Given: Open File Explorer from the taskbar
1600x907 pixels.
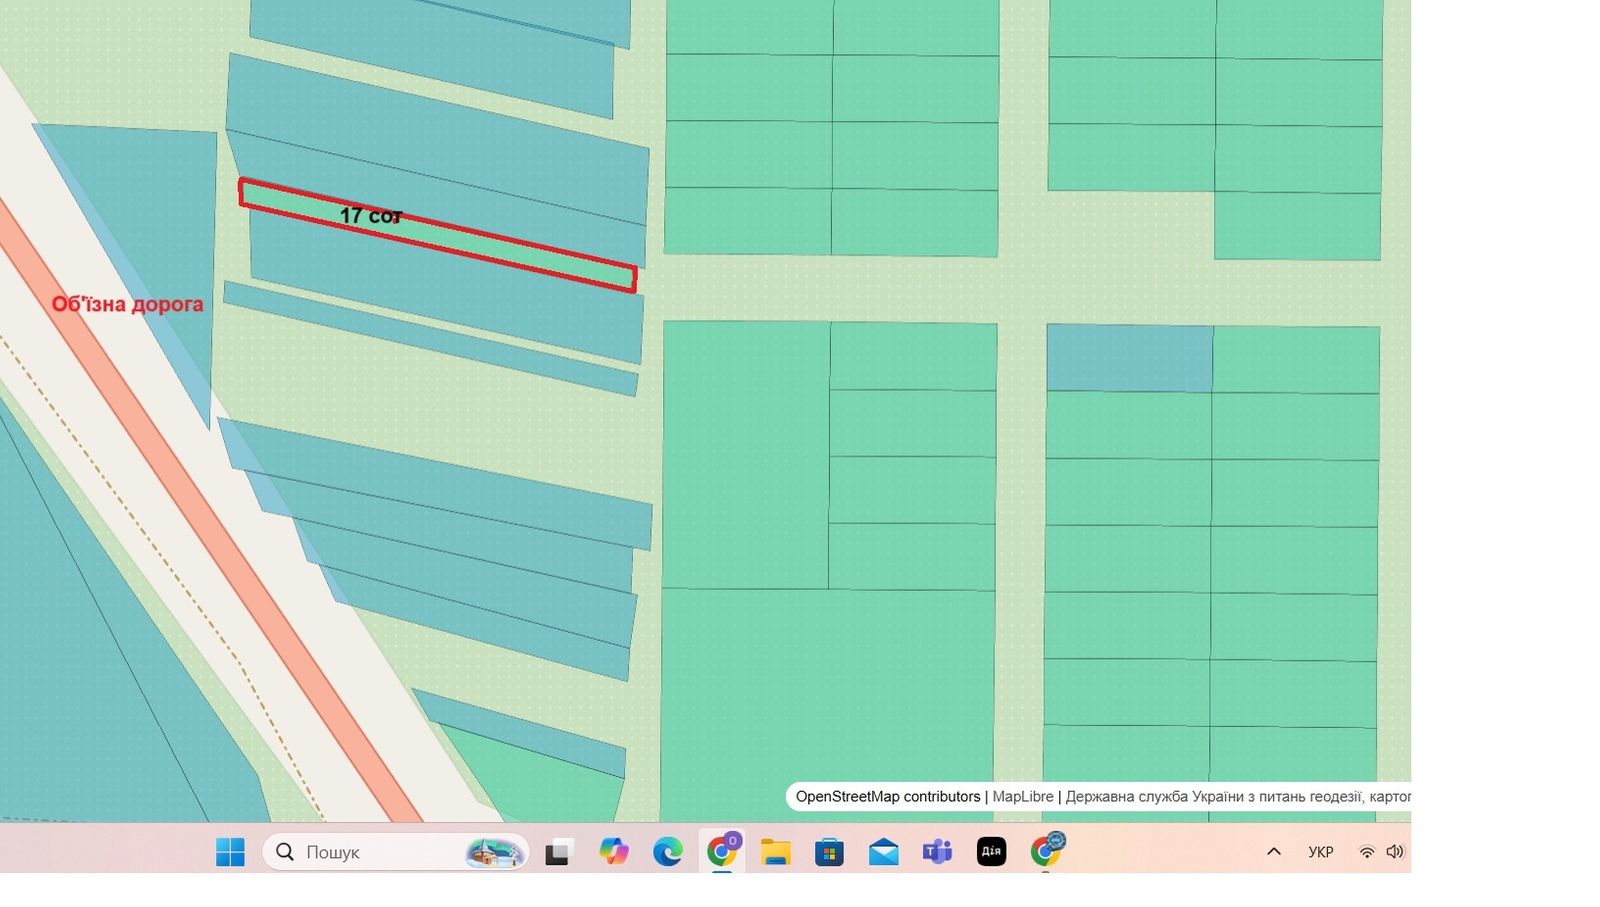Looking at the screenshot, I should coord(775,852).
